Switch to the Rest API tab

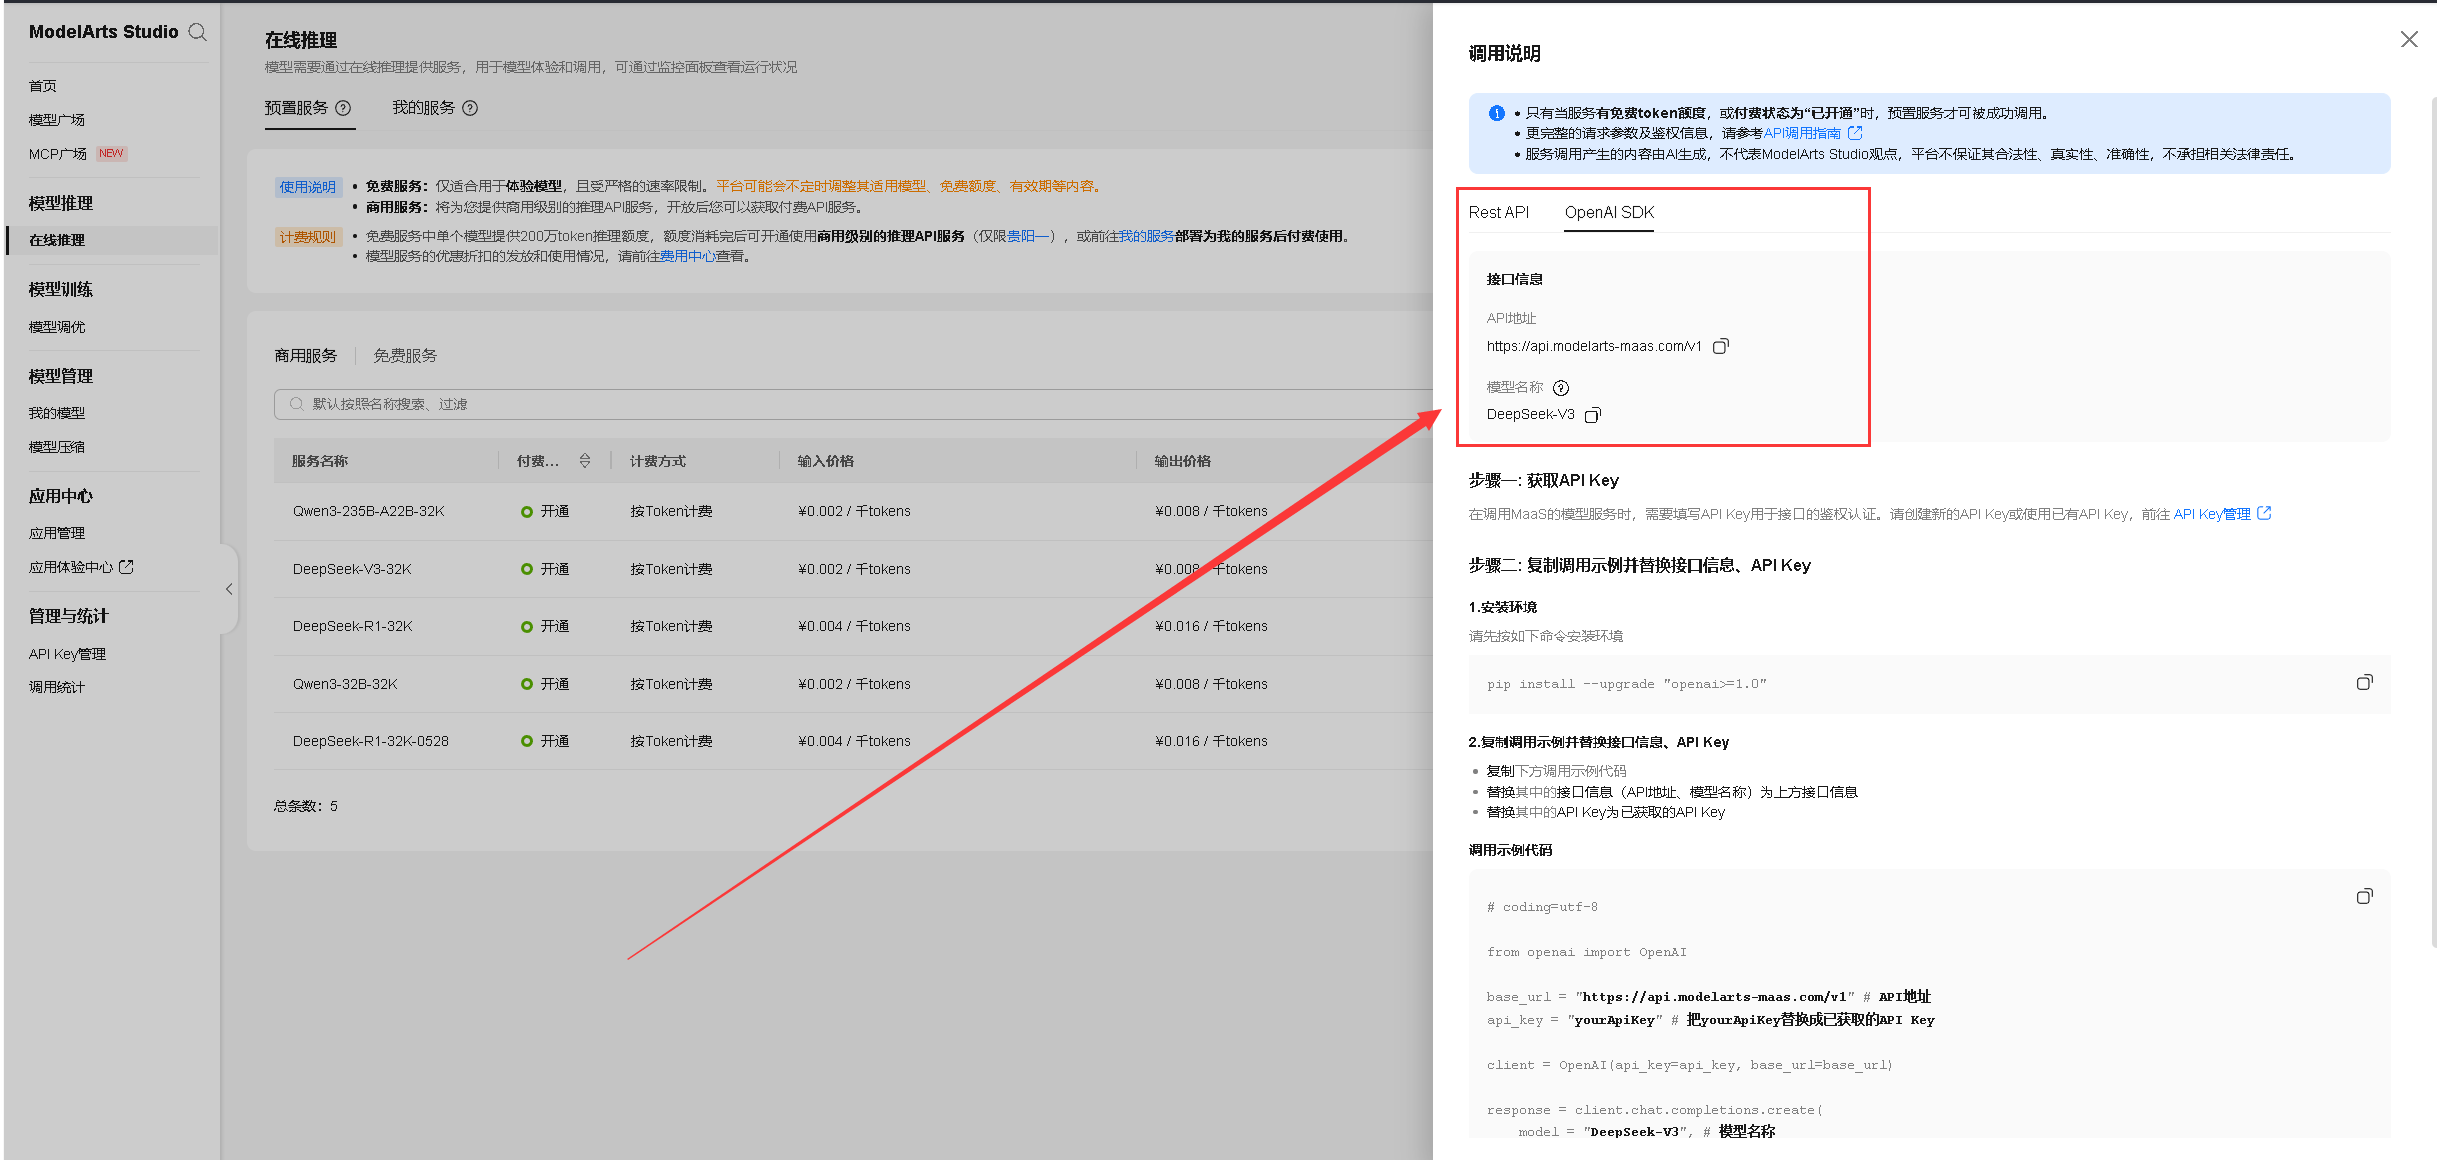(x=1498, y=212)
